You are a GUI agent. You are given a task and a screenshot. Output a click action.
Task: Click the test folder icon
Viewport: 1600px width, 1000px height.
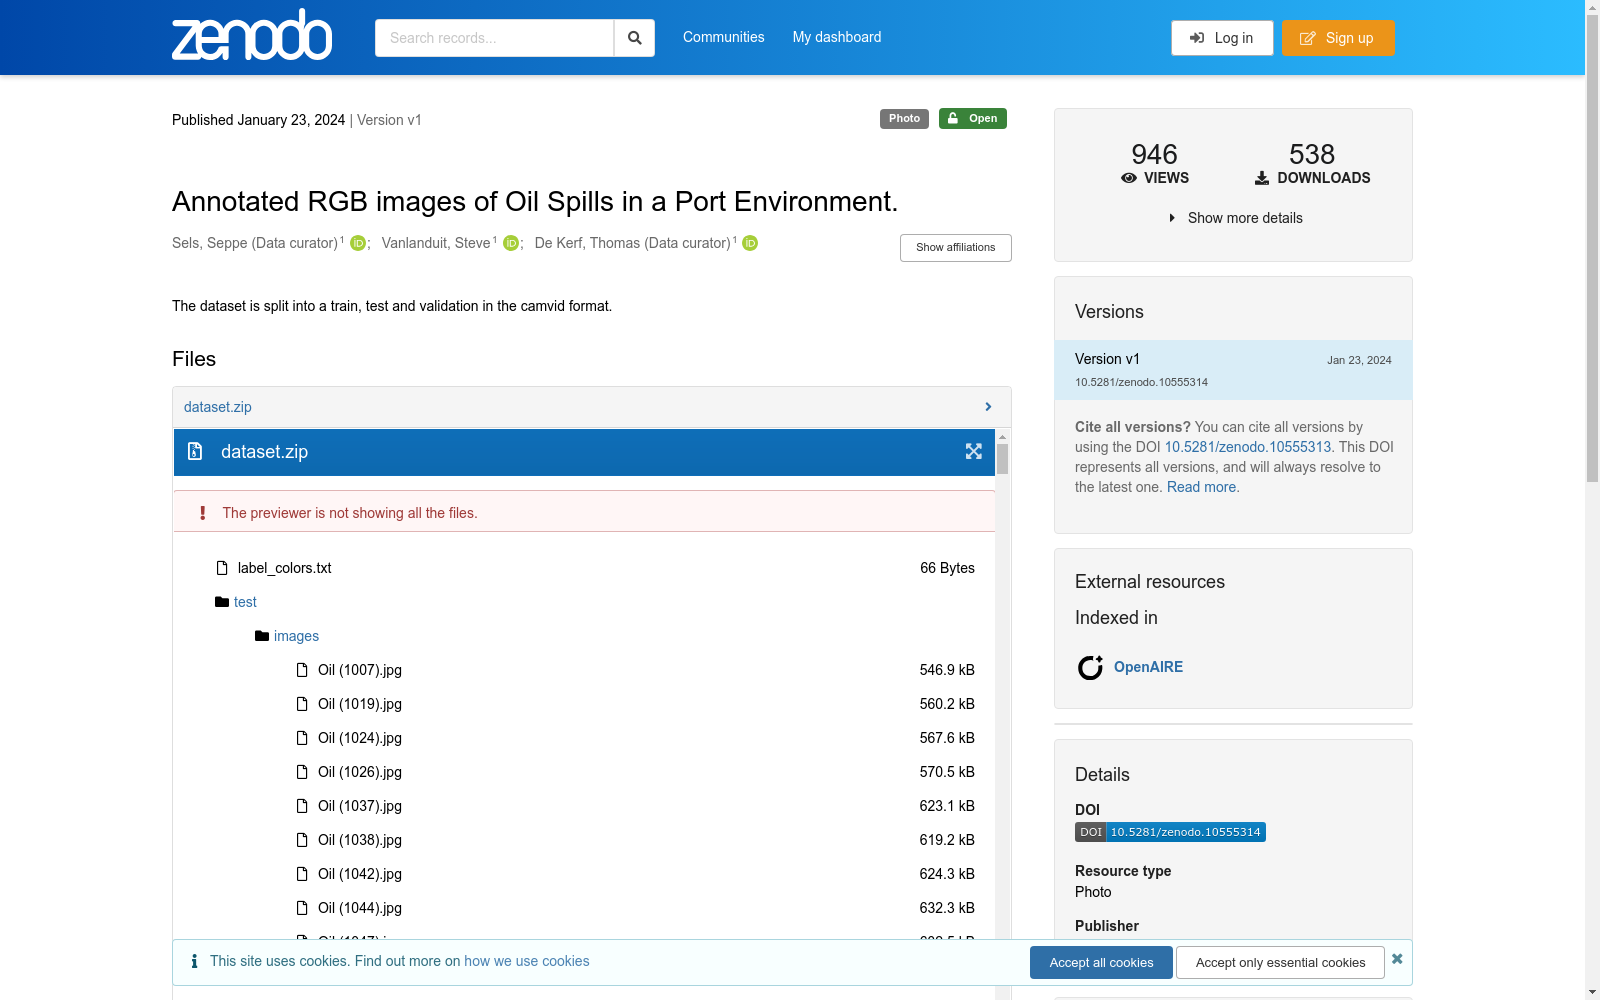[222, 602]
